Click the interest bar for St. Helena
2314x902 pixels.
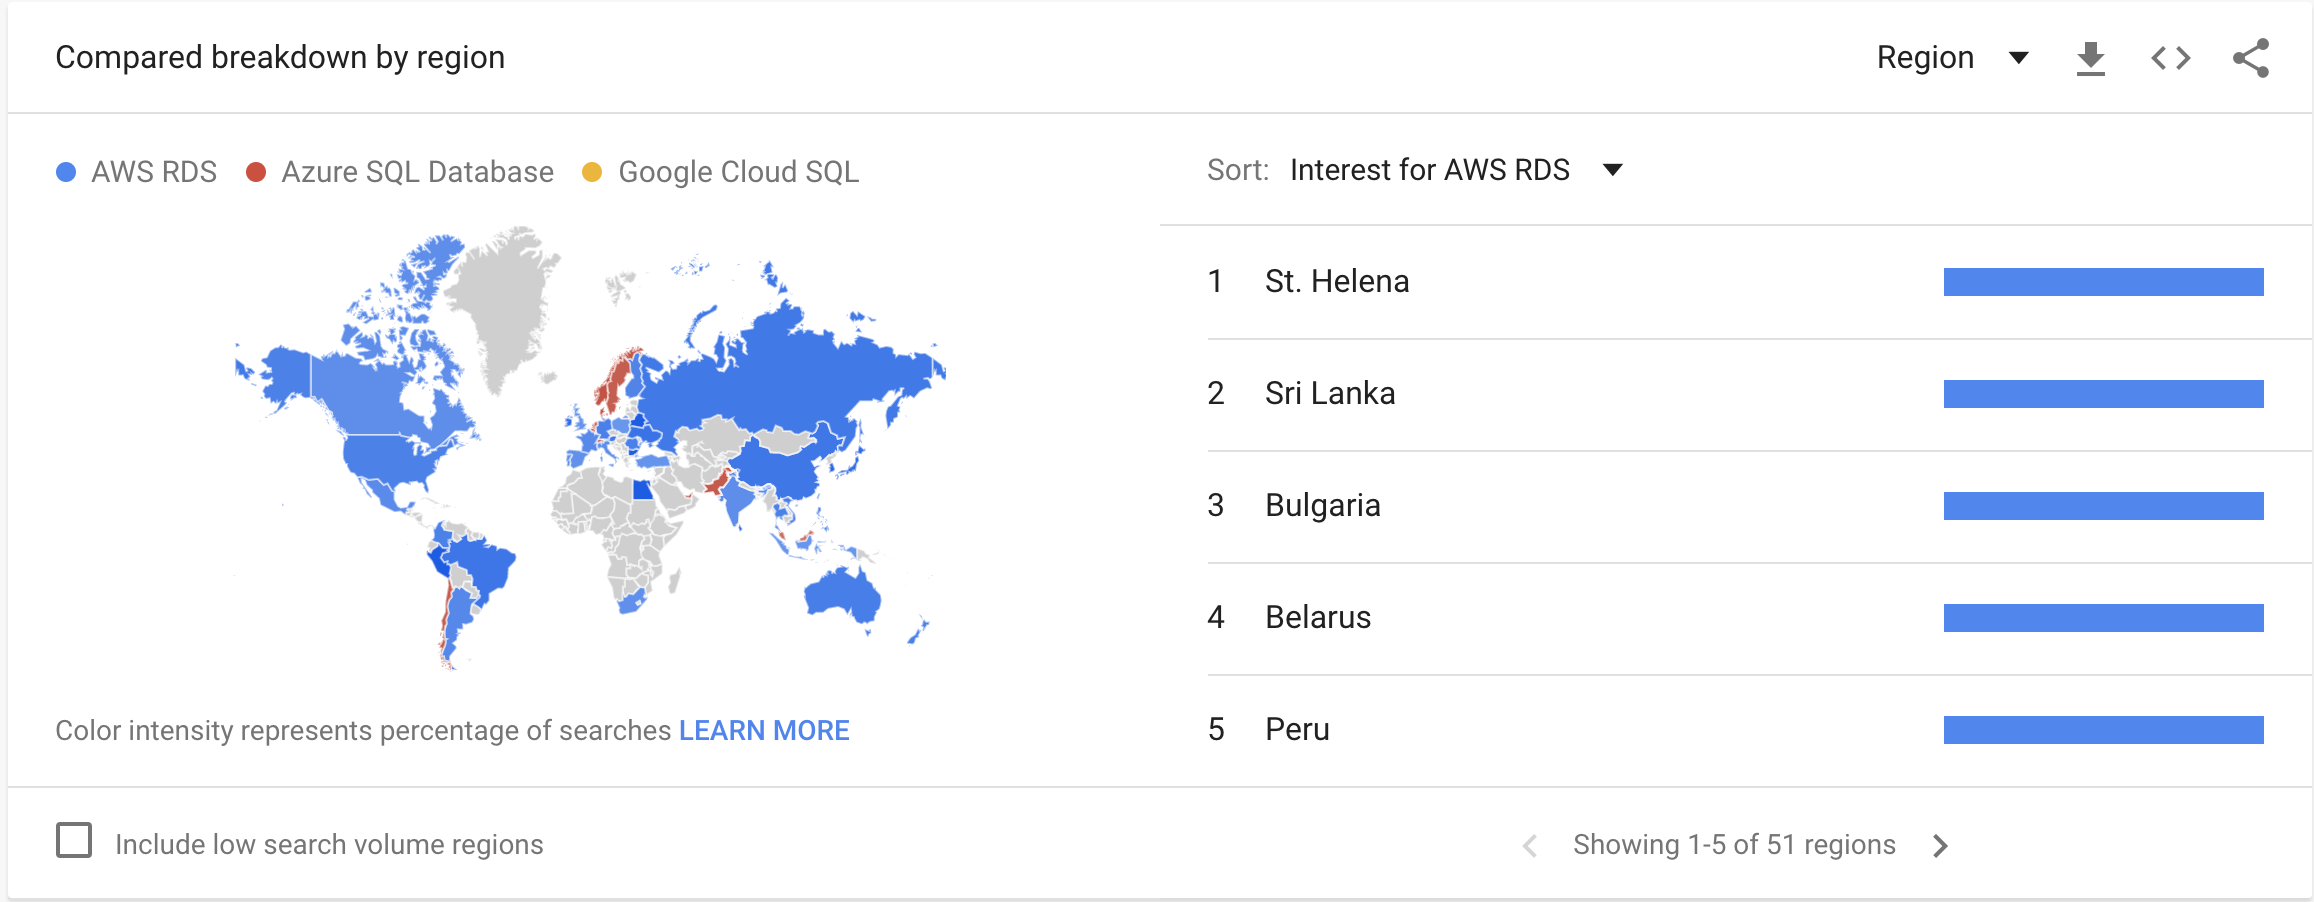tap(2103, 282)
